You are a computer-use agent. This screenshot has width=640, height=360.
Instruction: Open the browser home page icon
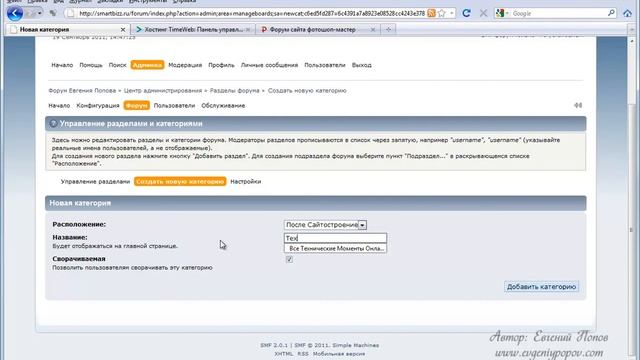pos(627,13)
